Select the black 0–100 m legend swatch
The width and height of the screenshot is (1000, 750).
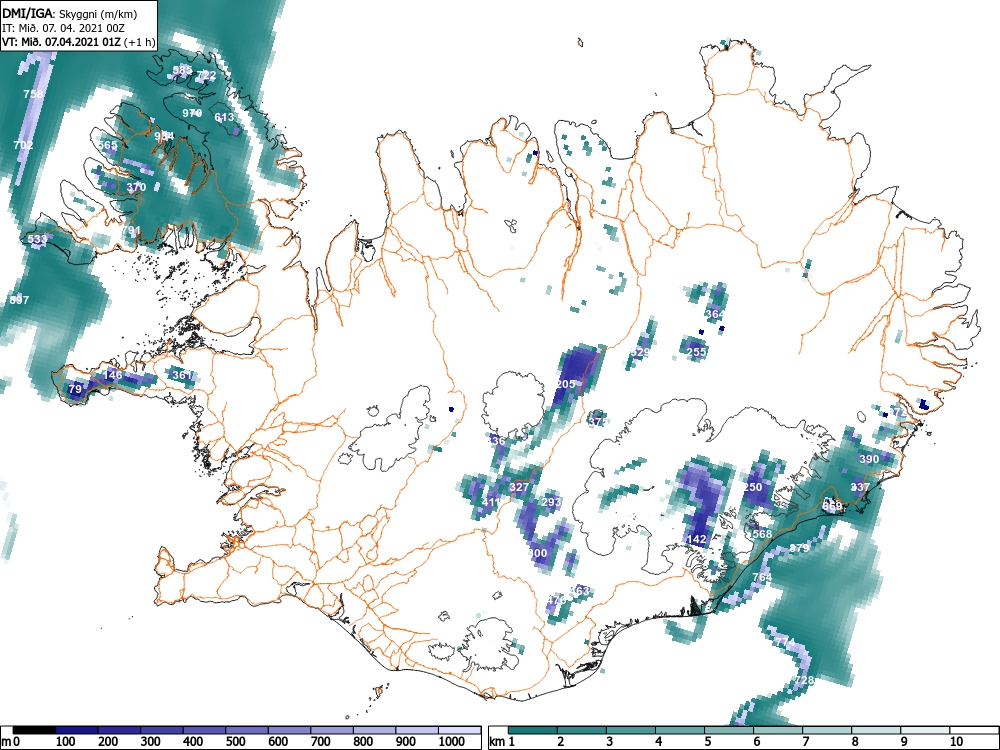tap(34, 730)
